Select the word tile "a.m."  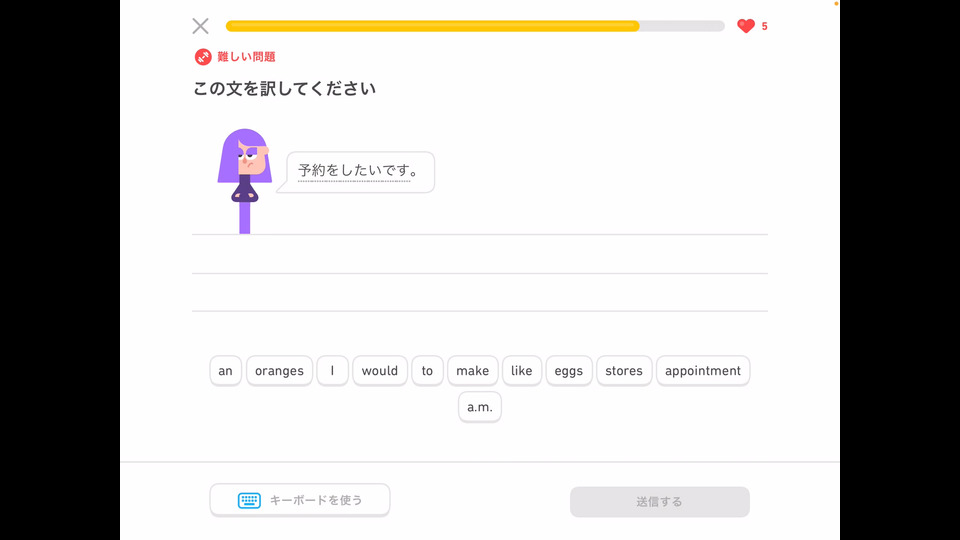click(x=480, y=407)
